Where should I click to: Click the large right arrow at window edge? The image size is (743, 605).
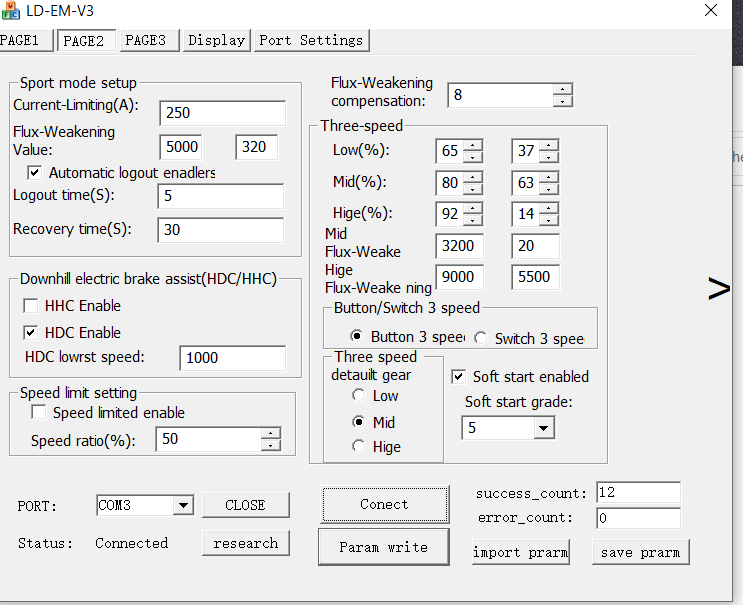pos(718,290)
